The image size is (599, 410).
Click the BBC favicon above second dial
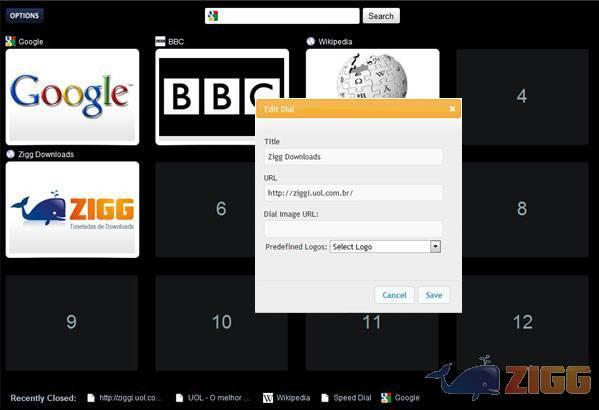[x=160, y=41]
